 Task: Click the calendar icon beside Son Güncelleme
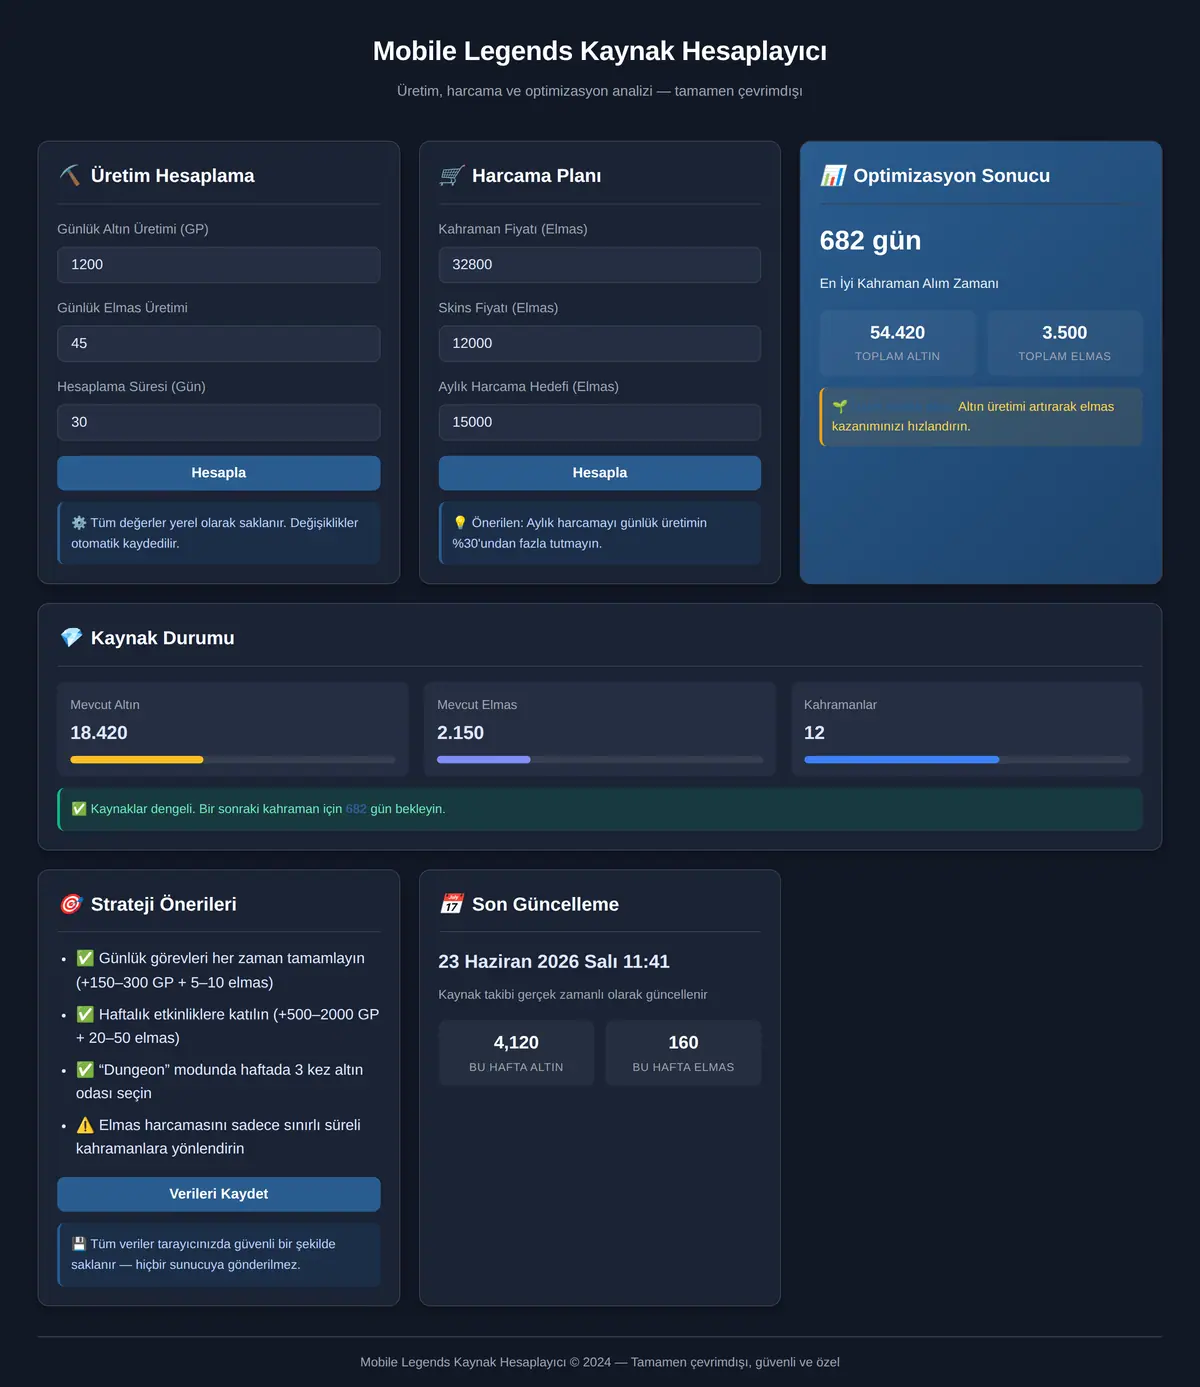(x=452, y=904)
